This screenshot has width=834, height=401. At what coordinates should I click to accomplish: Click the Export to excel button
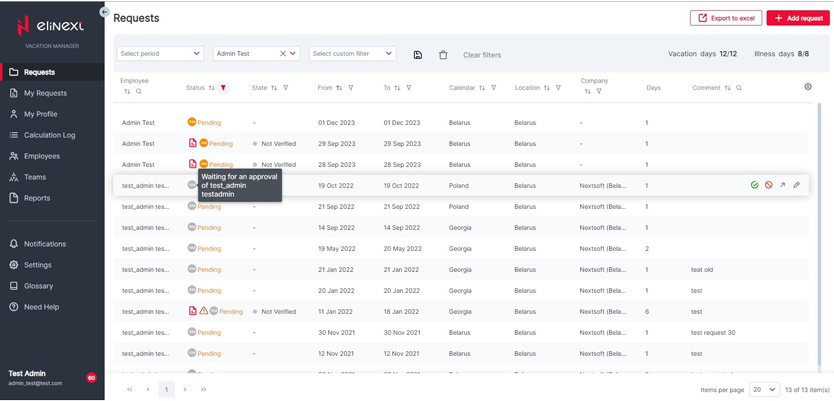click(725, 18)
